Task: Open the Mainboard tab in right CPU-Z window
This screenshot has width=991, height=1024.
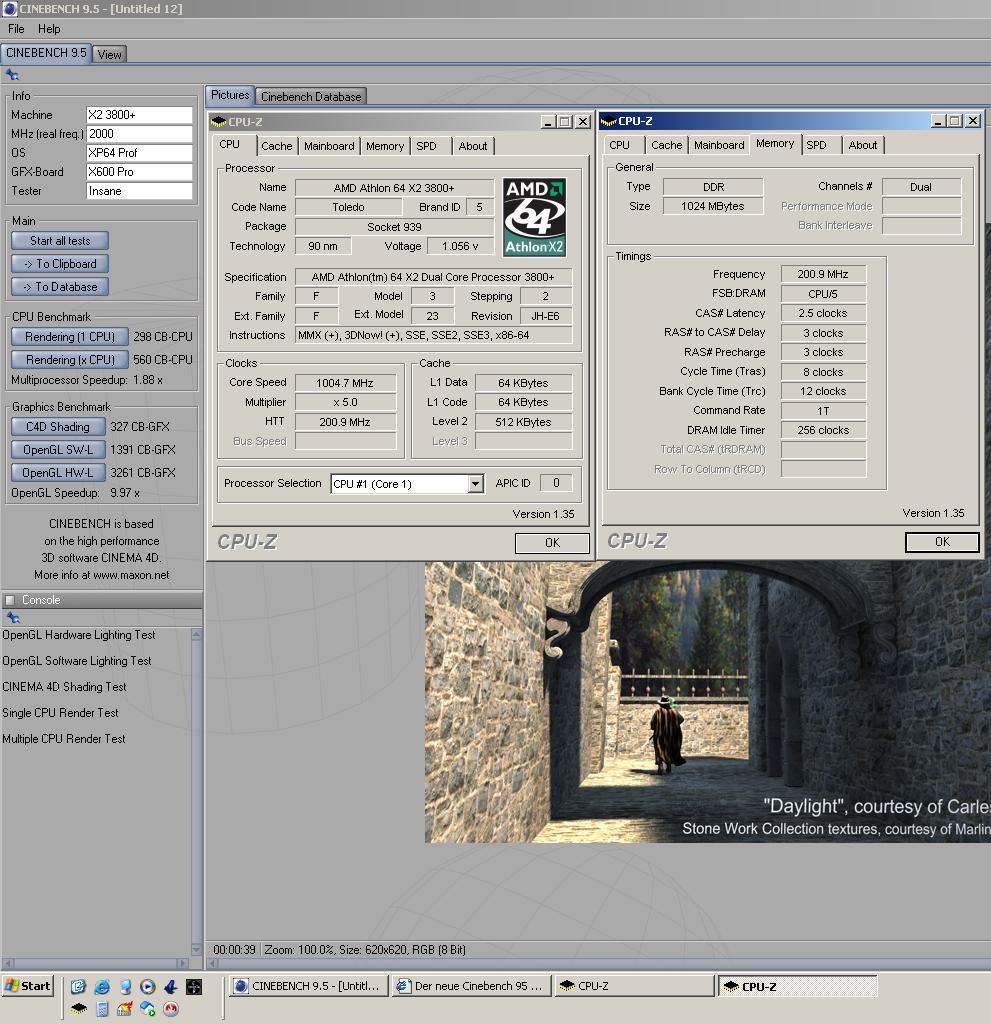Action: pyautogui.click(x=719, y=145)
